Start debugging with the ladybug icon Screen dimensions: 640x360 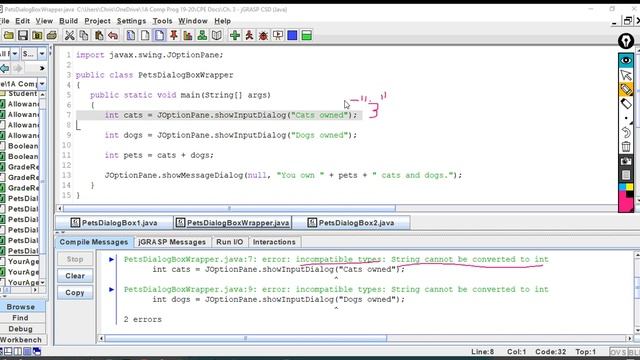(x=263, y=36)
